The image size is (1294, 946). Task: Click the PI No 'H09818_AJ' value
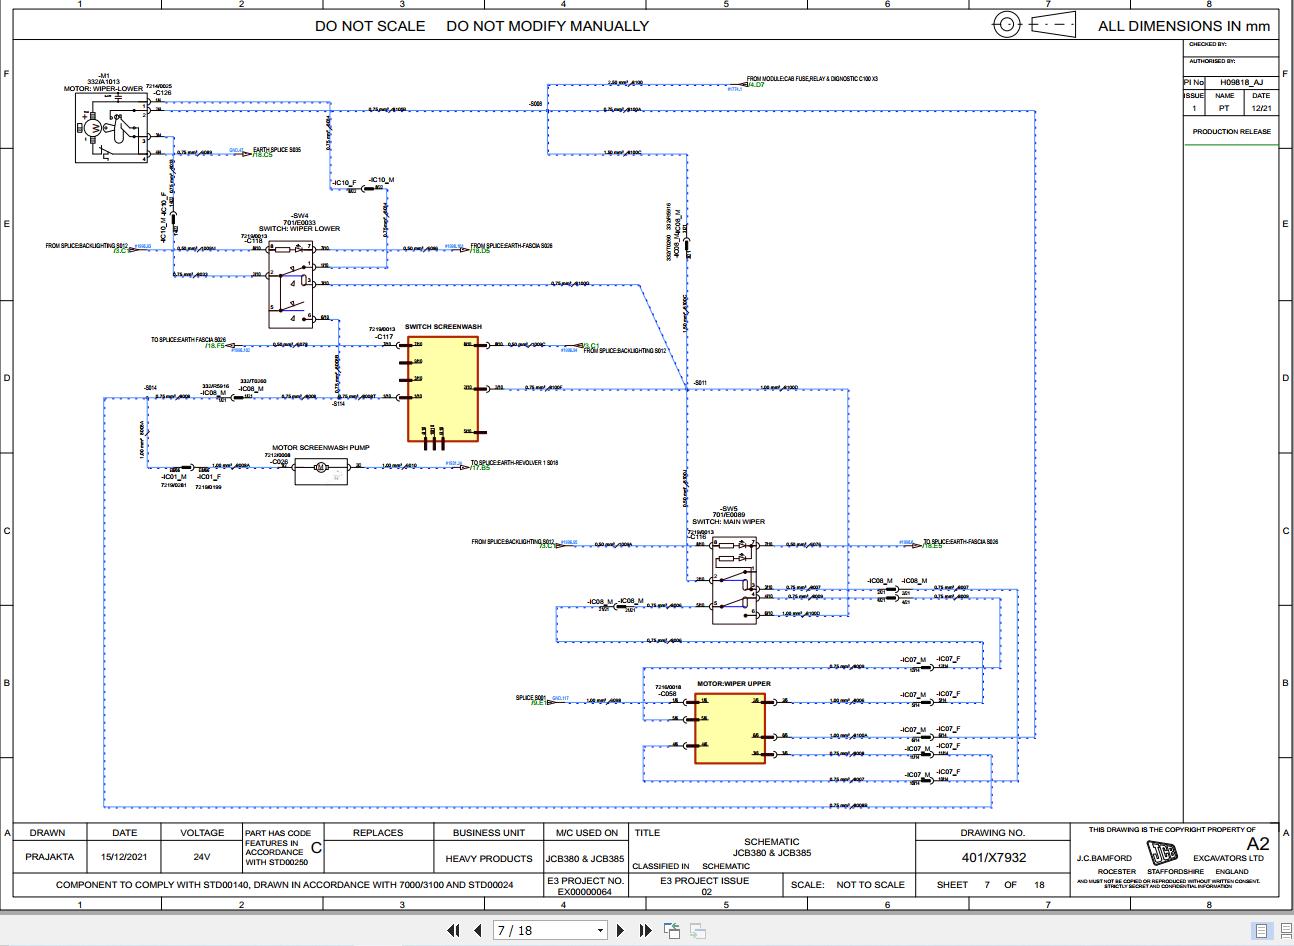[1241, 83]
